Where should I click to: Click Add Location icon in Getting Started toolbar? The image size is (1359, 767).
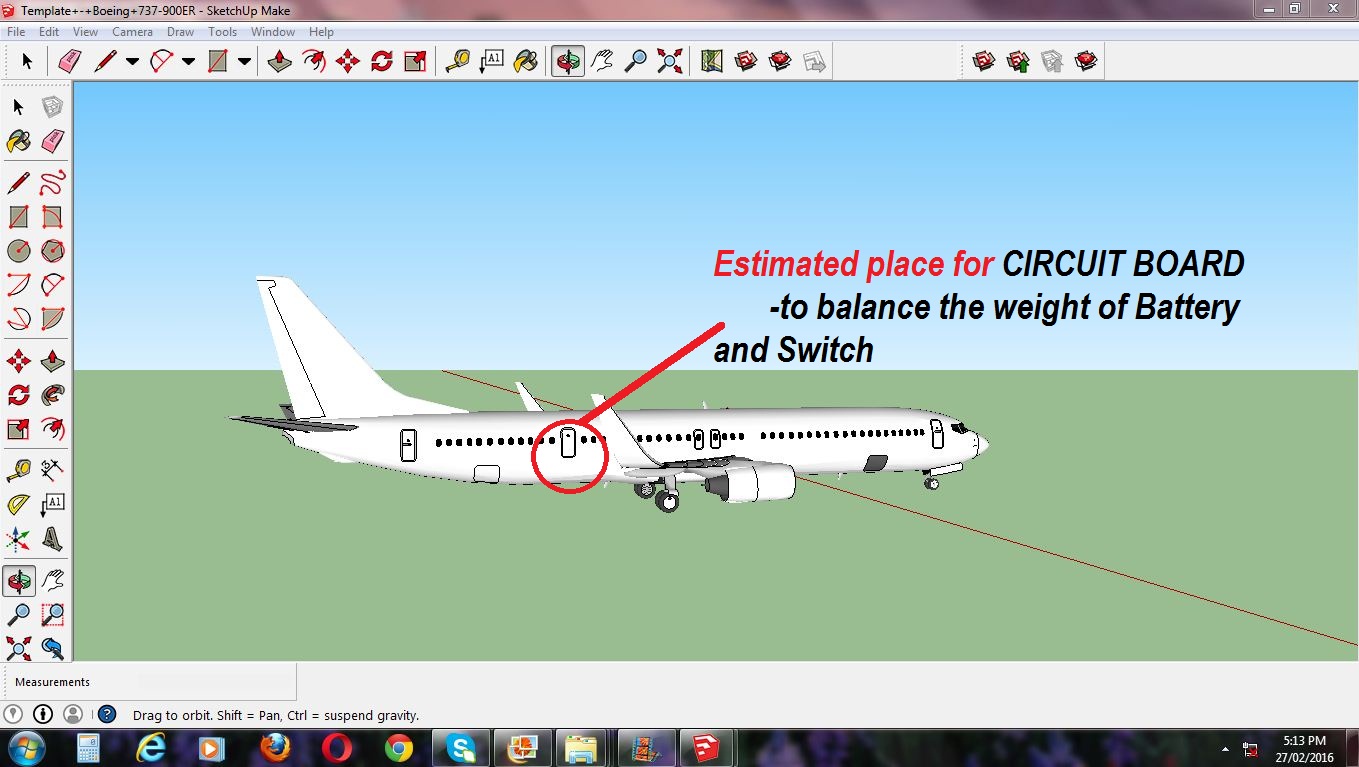click(x=711, y=62)
